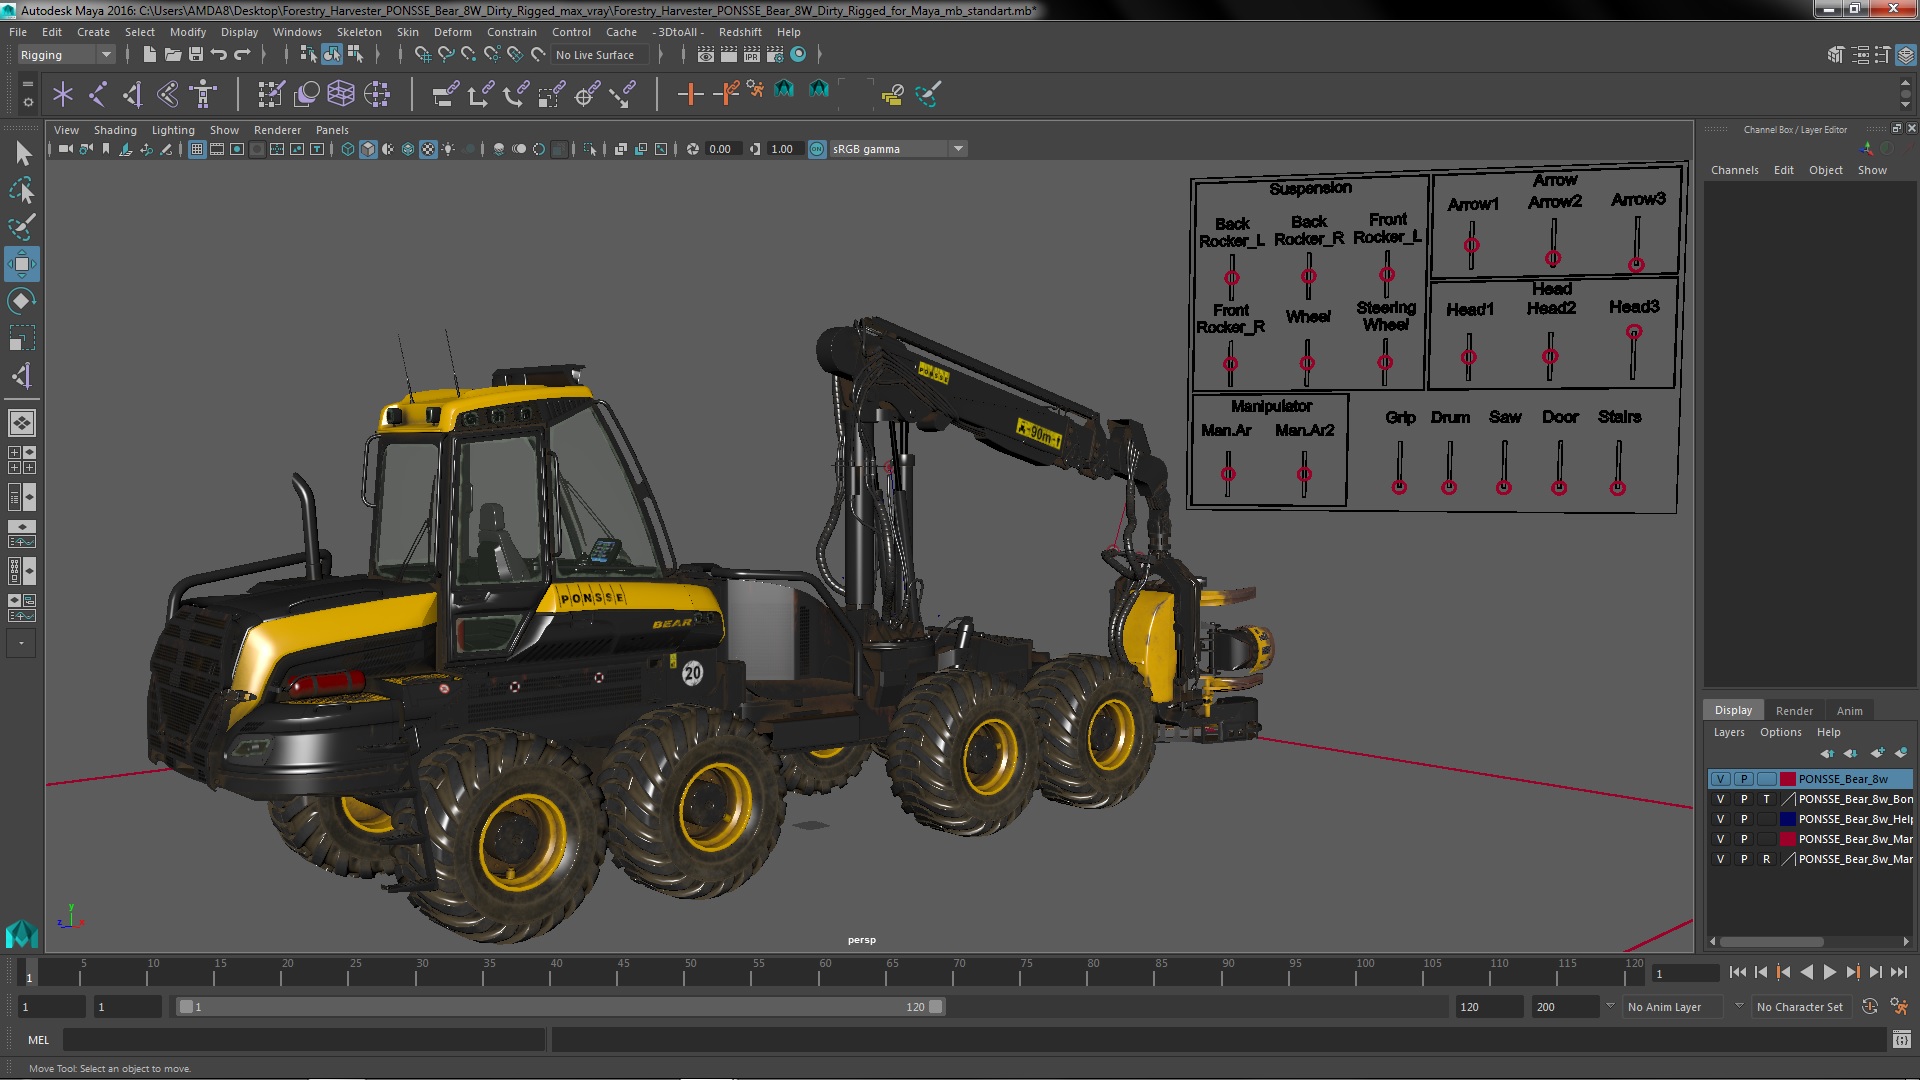
Task: Toggle viewport Grid display button
Action: tap(197, 149)
